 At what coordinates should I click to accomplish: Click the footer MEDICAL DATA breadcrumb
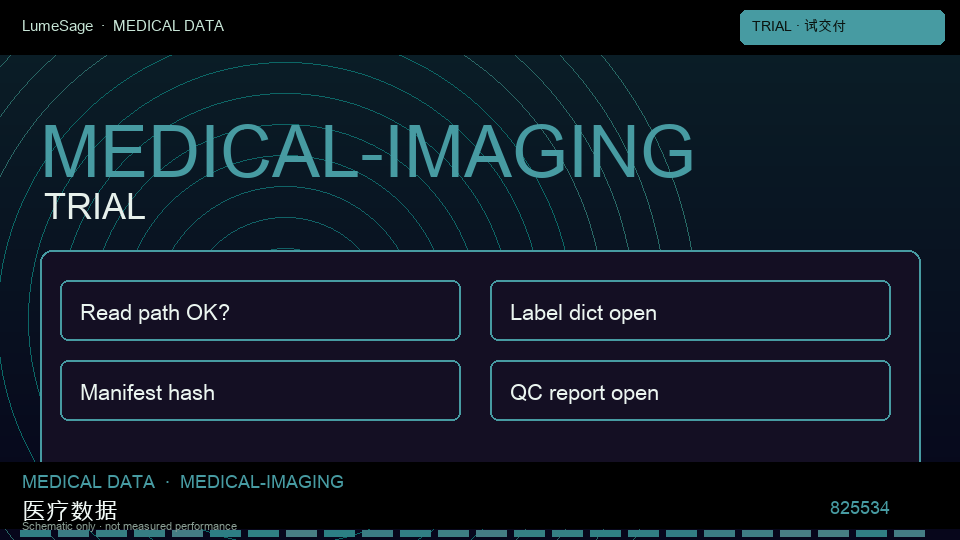(88, 482)
